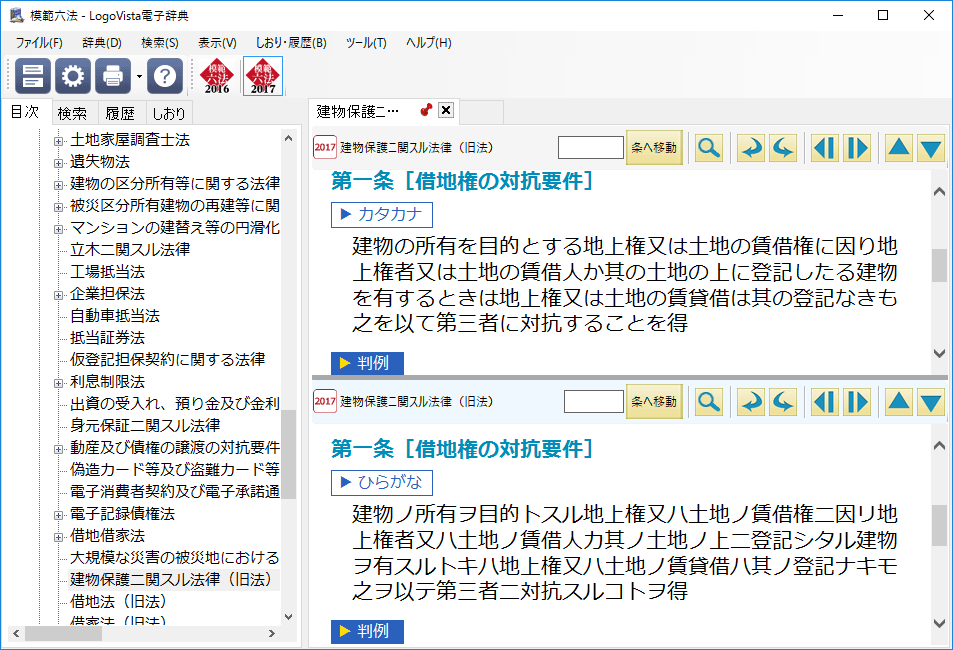Click the lower pane curved forward arrow
953x650 pixels.
point(783,402)
